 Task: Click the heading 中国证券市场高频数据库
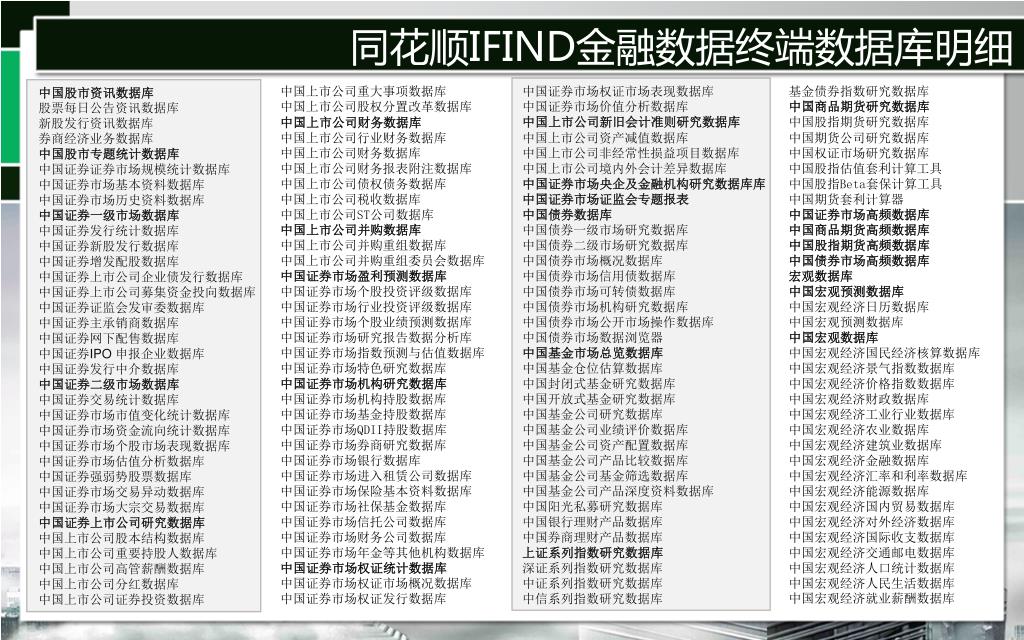coord(859,215)
